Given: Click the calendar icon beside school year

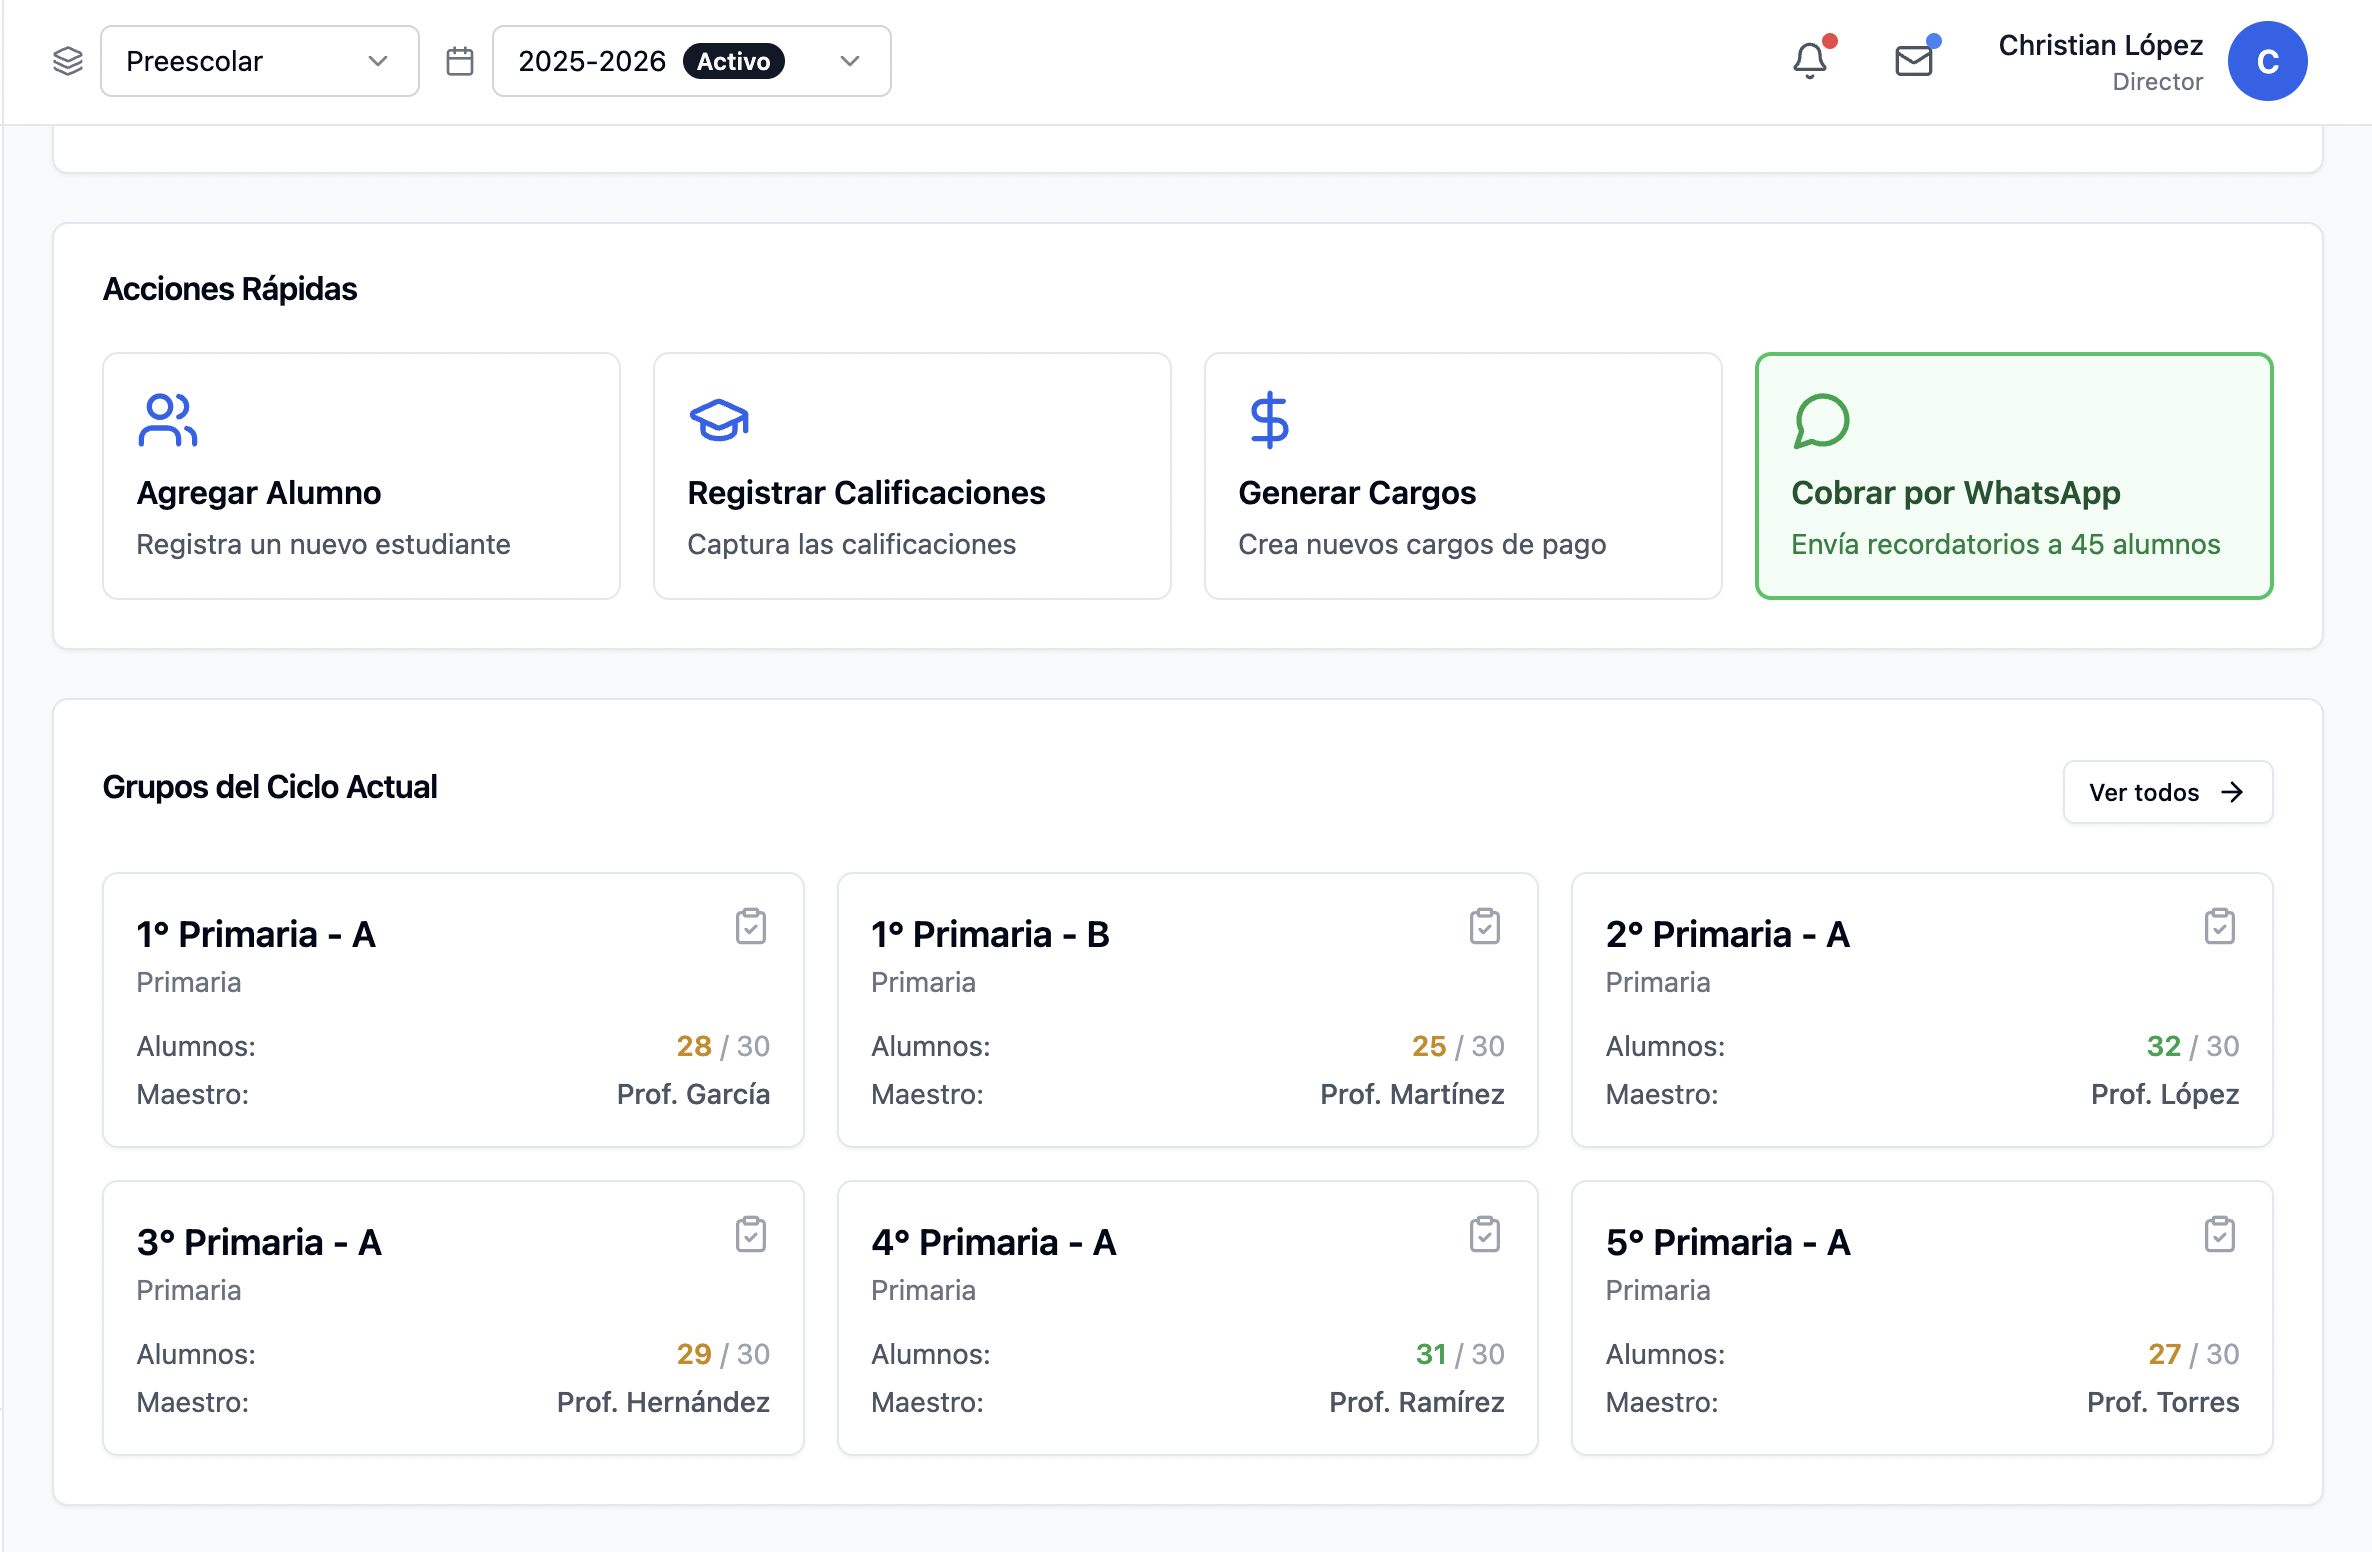Looking at the screenshot, I should coord(460,61).
